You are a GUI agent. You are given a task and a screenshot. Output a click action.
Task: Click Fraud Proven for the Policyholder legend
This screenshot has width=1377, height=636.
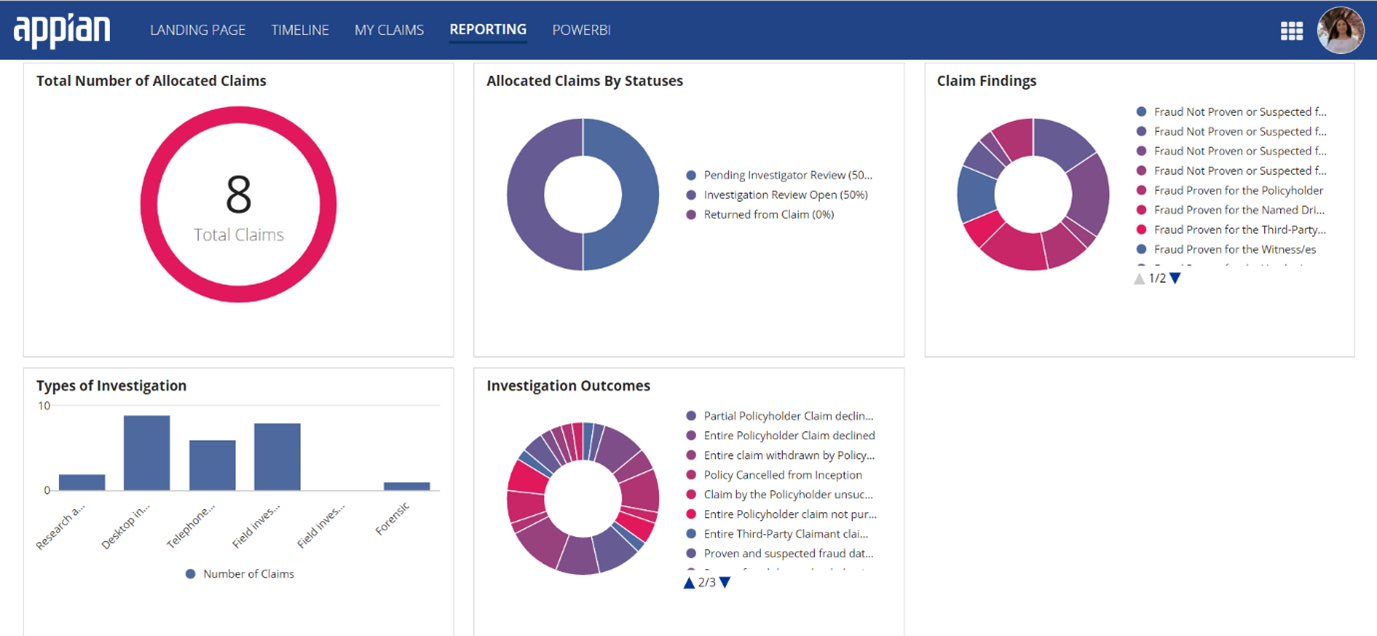[x=1237, y=191]
